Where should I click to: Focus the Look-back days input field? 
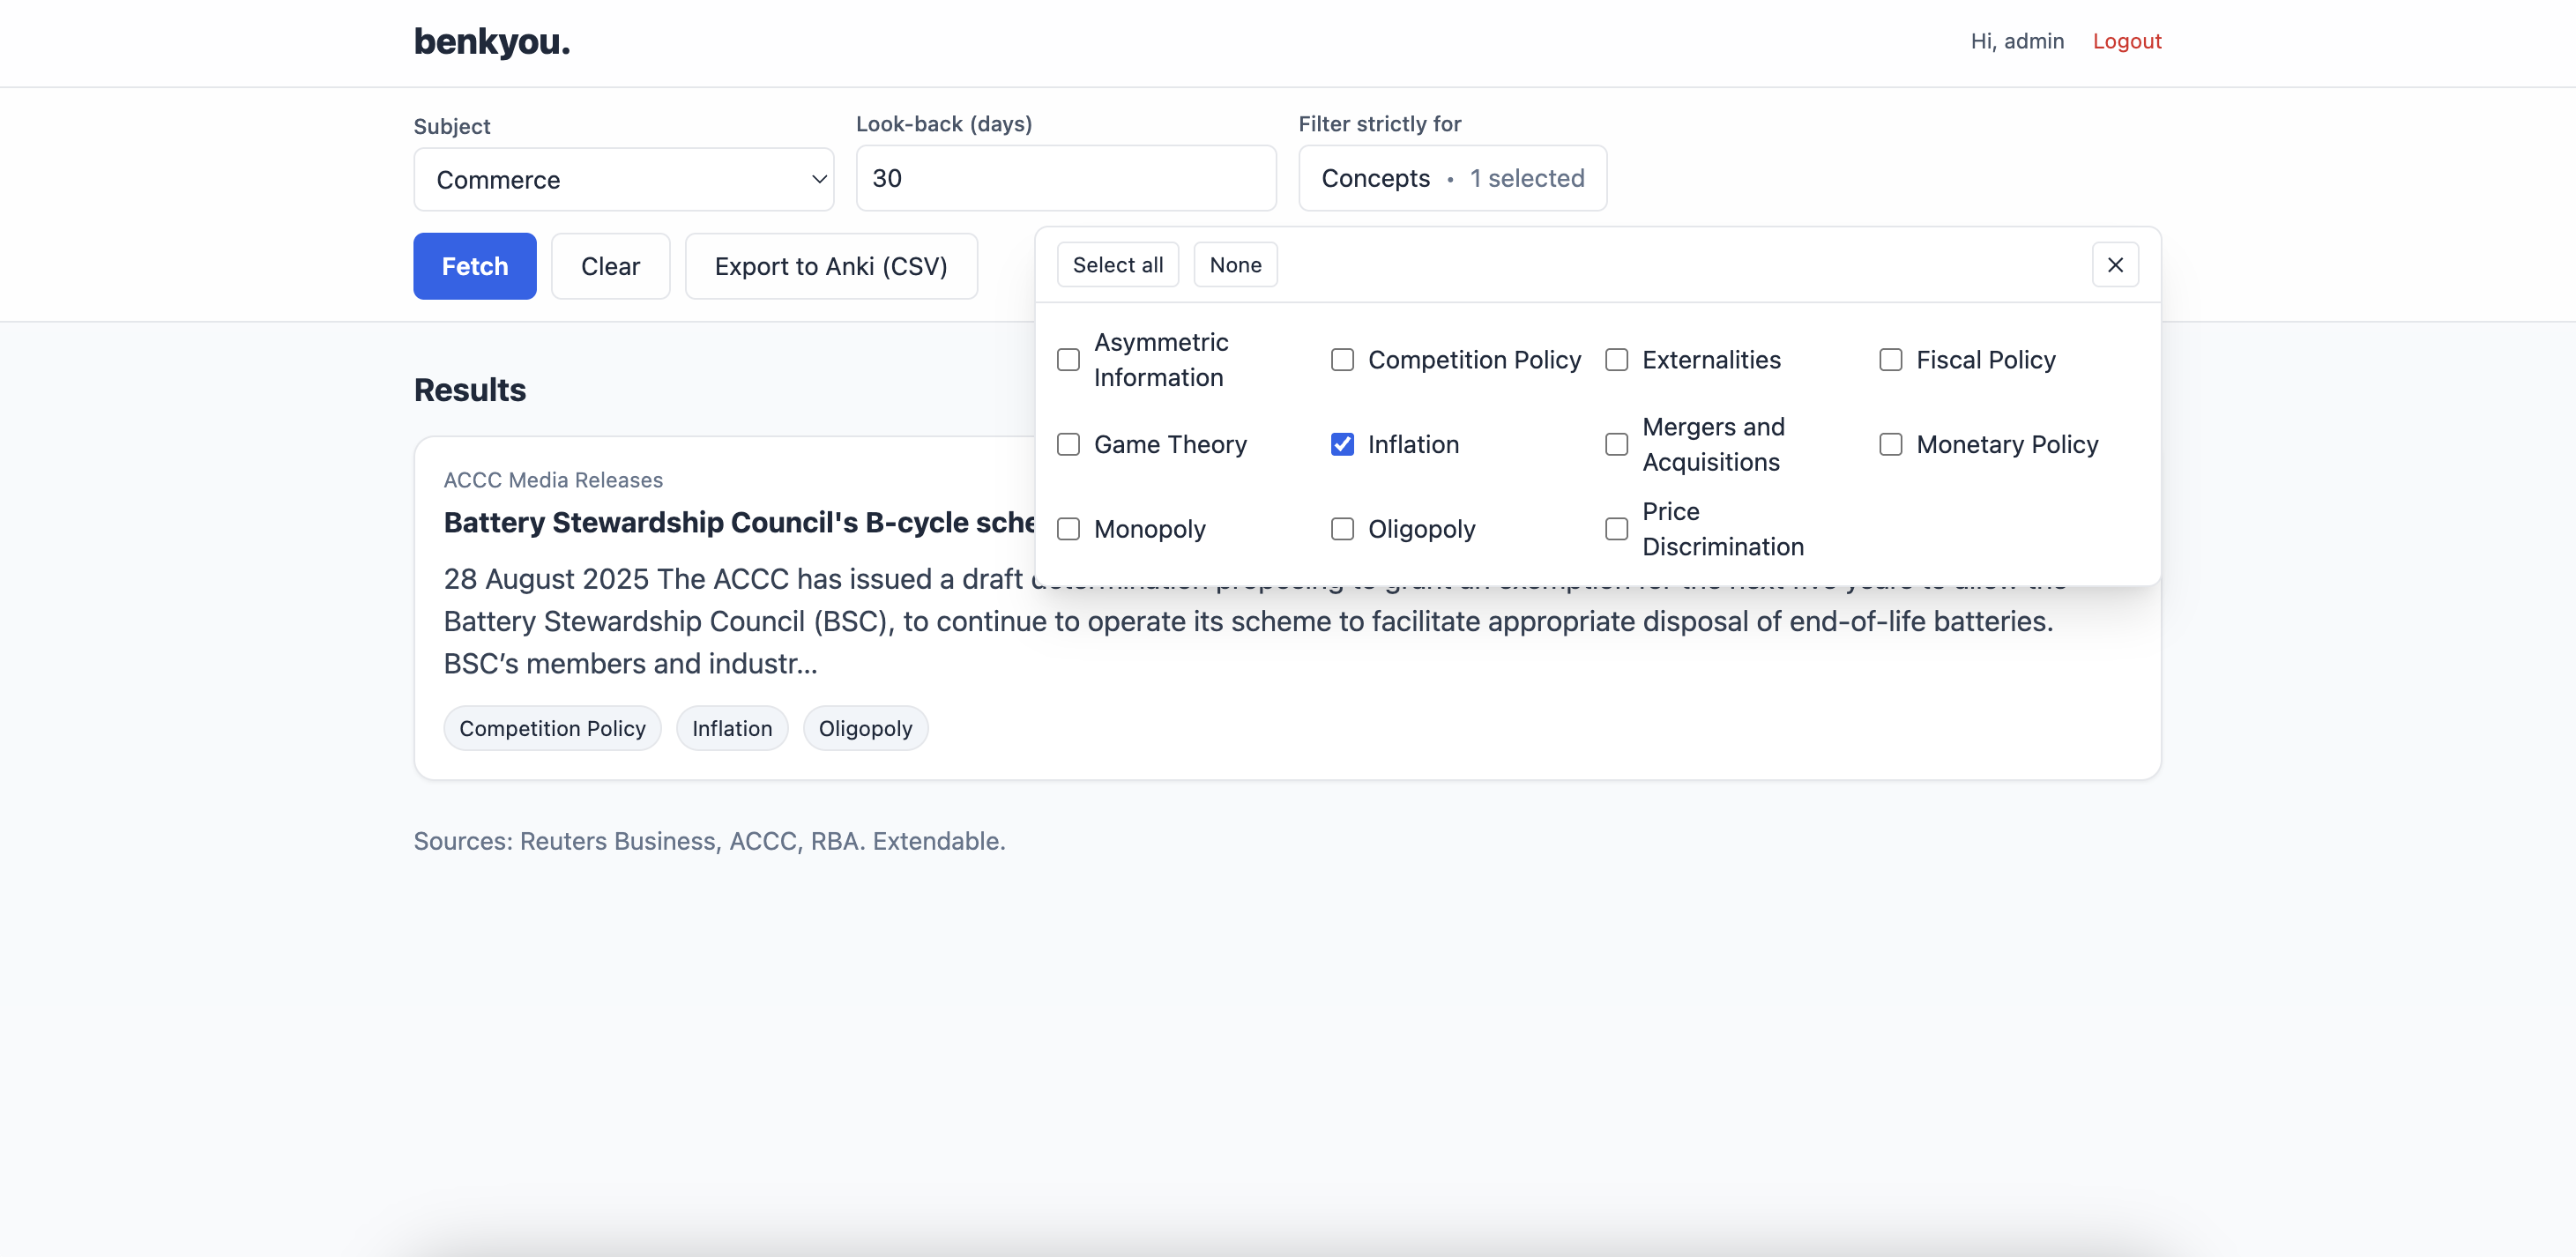1065,178
